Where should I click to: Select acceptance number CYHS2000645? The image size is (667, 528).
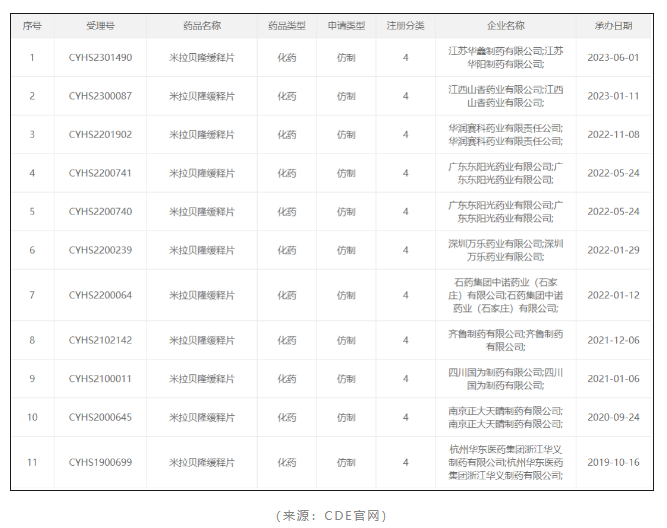[100, 417]
